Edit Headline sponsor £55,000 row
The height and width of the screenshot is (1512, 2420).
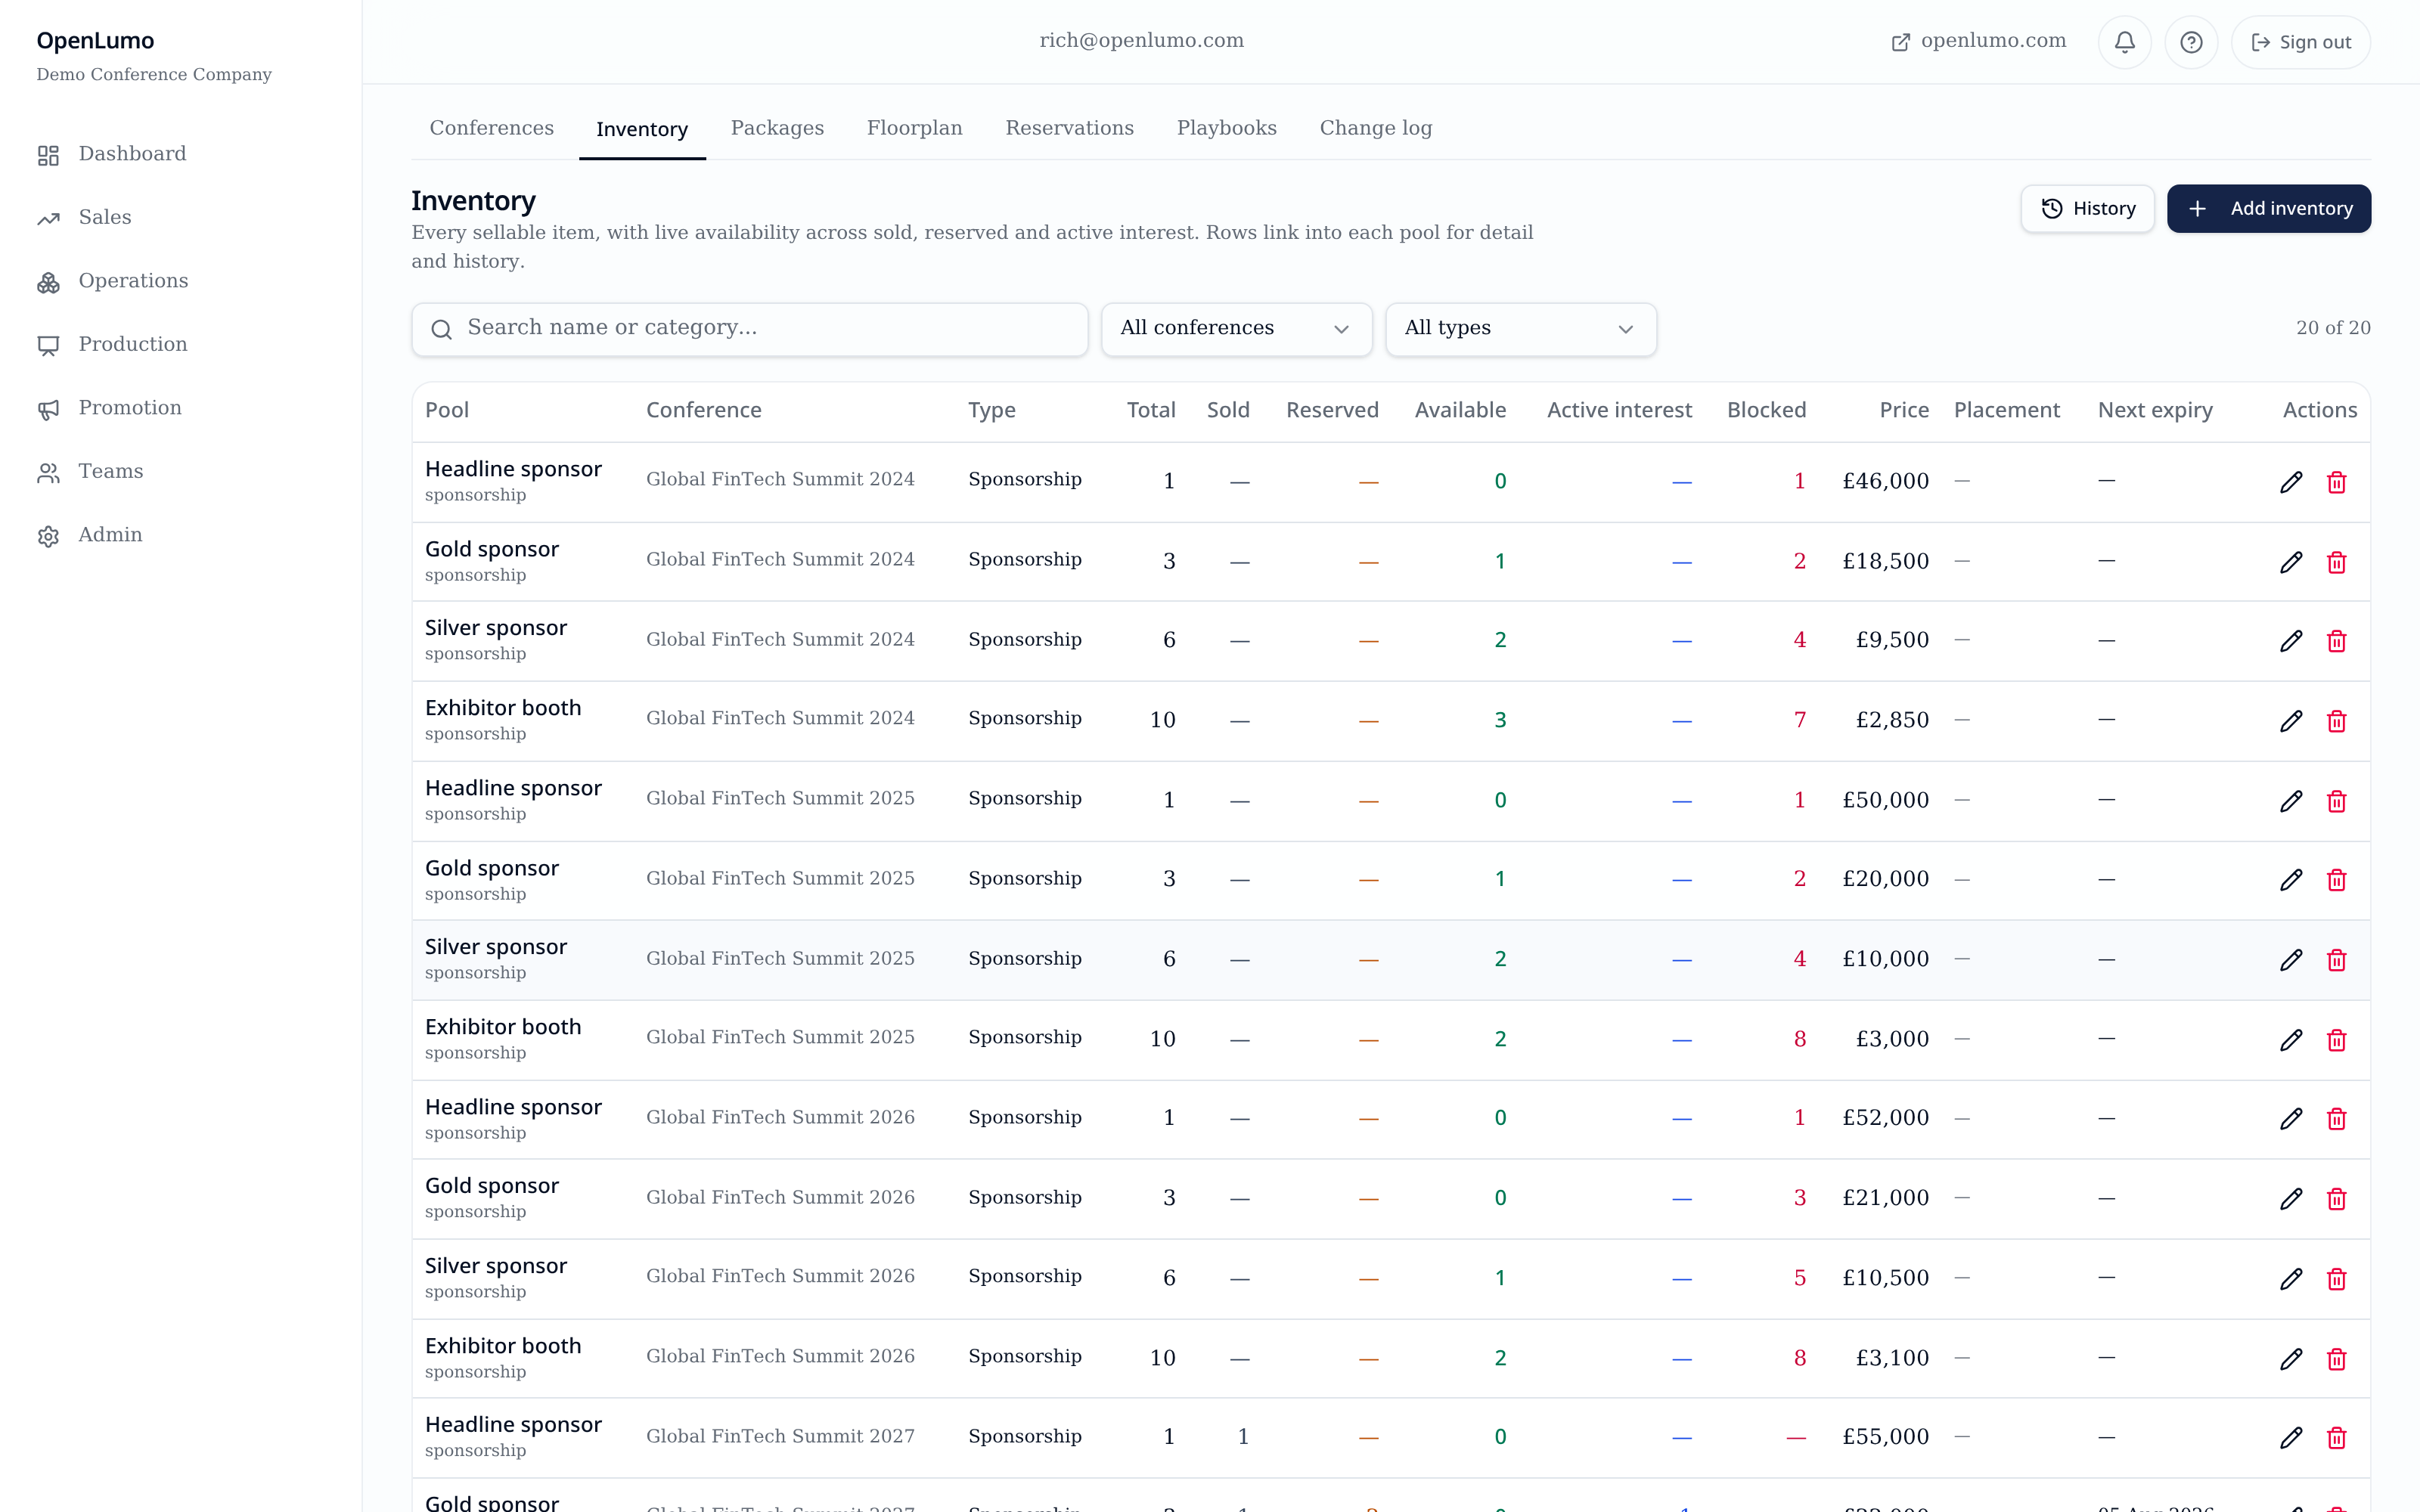tap(2291, 1438)
